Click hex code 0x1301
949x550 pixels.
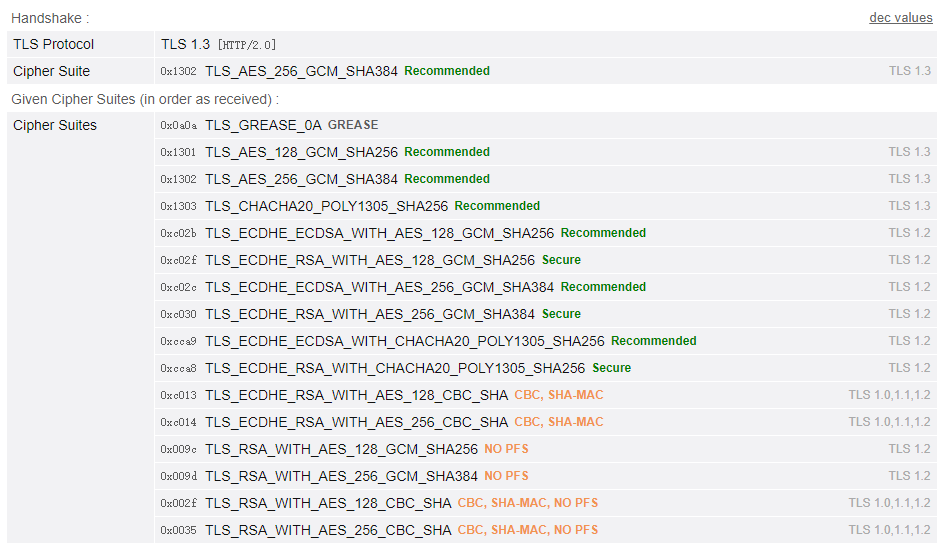click(179, 152)
